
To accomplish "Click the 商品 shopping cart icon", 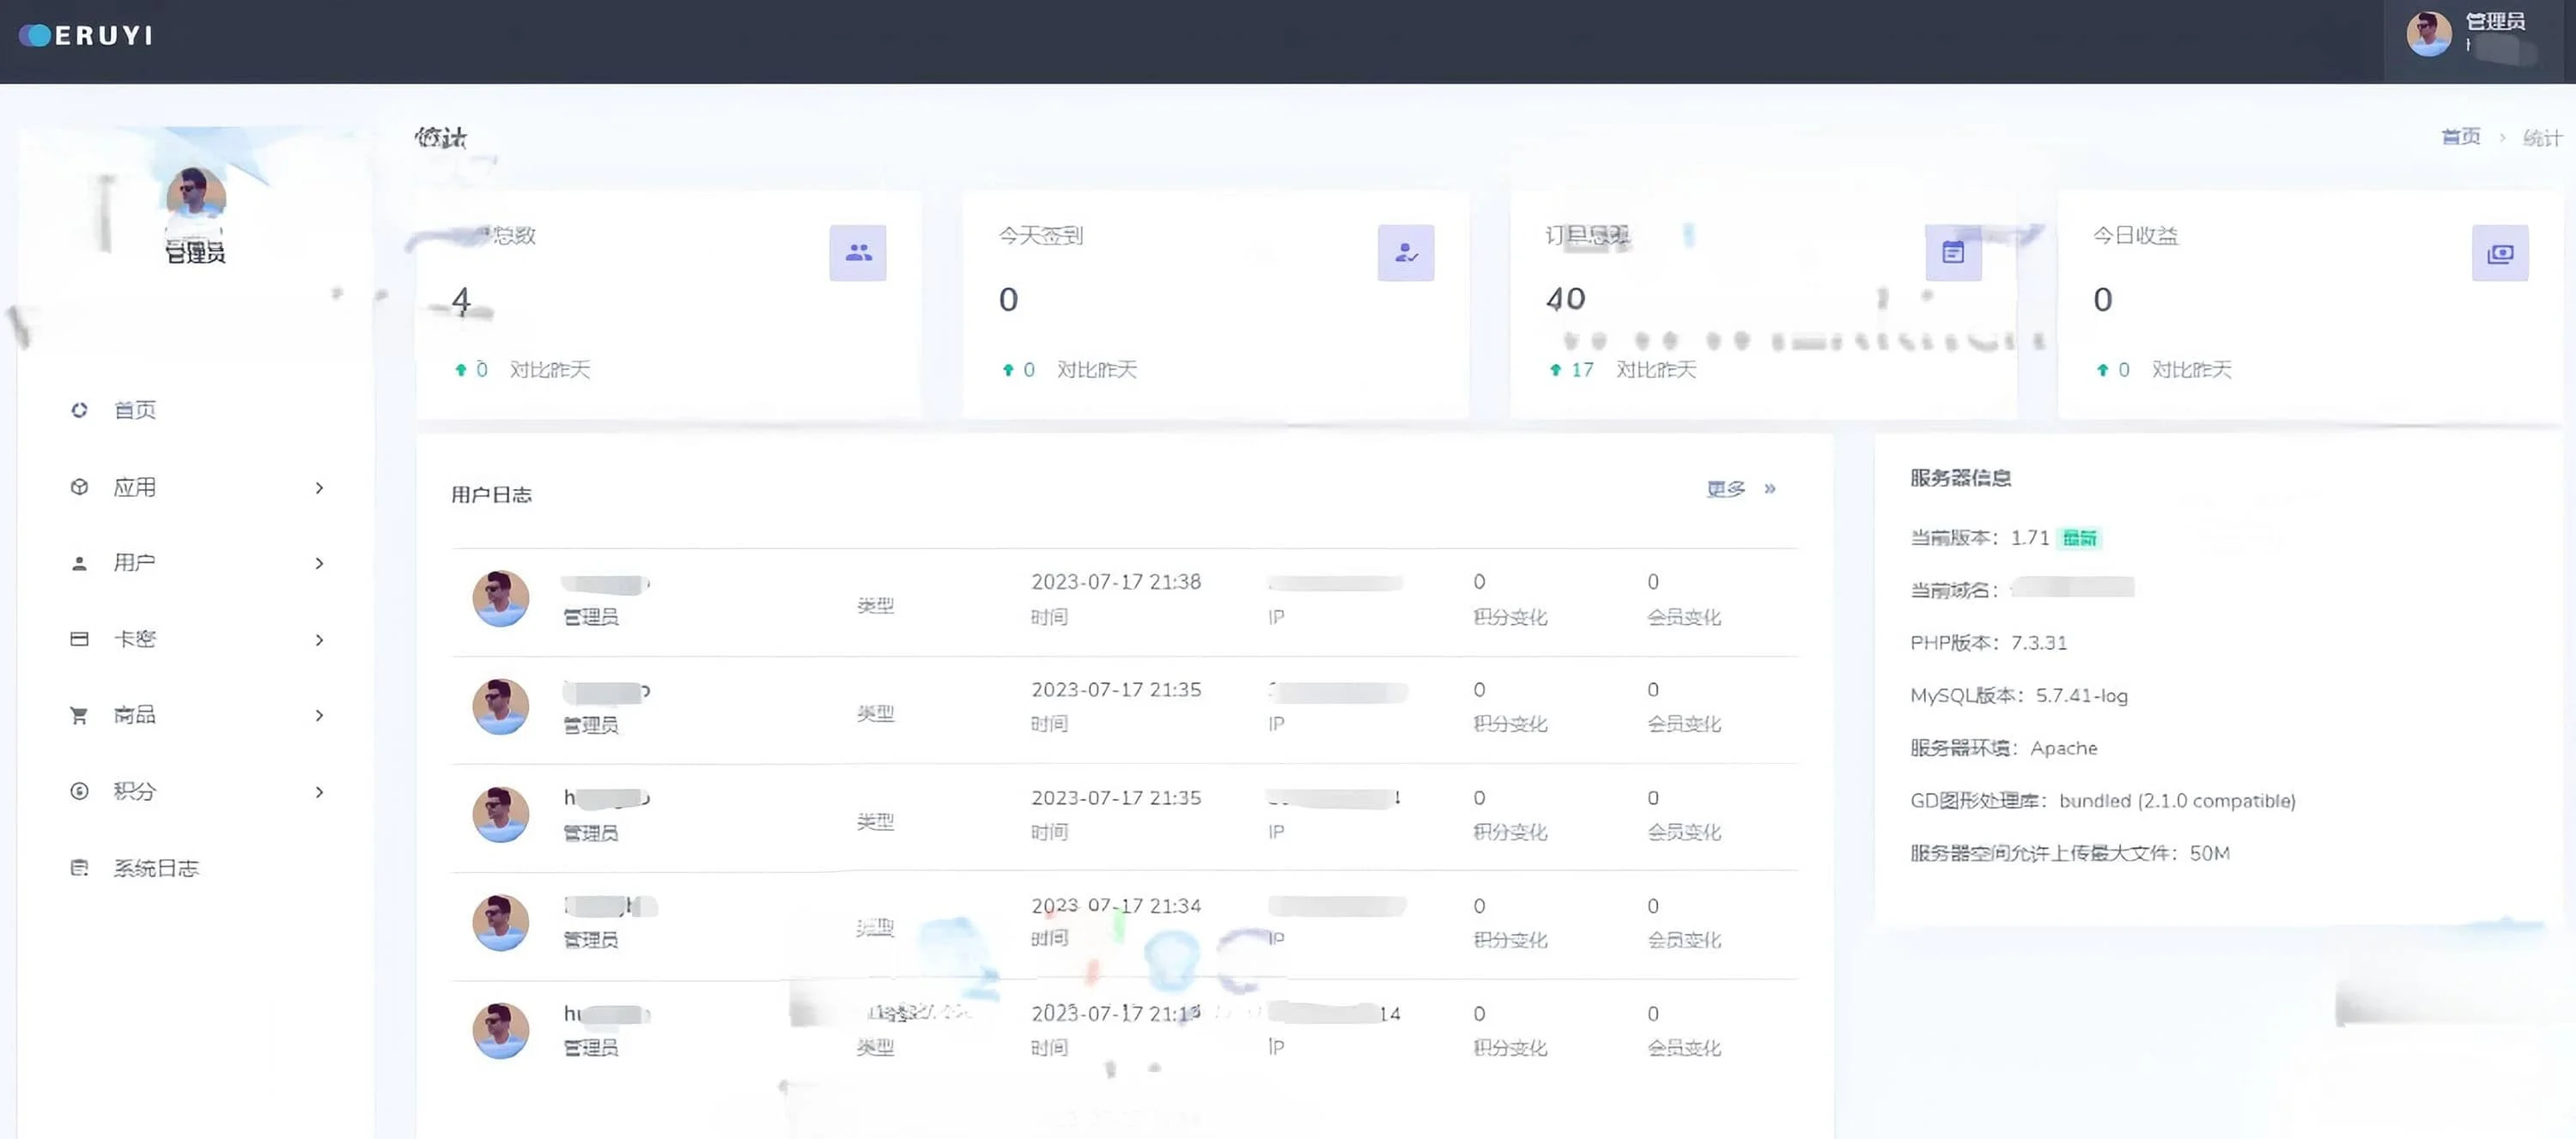I will point(79,715).
